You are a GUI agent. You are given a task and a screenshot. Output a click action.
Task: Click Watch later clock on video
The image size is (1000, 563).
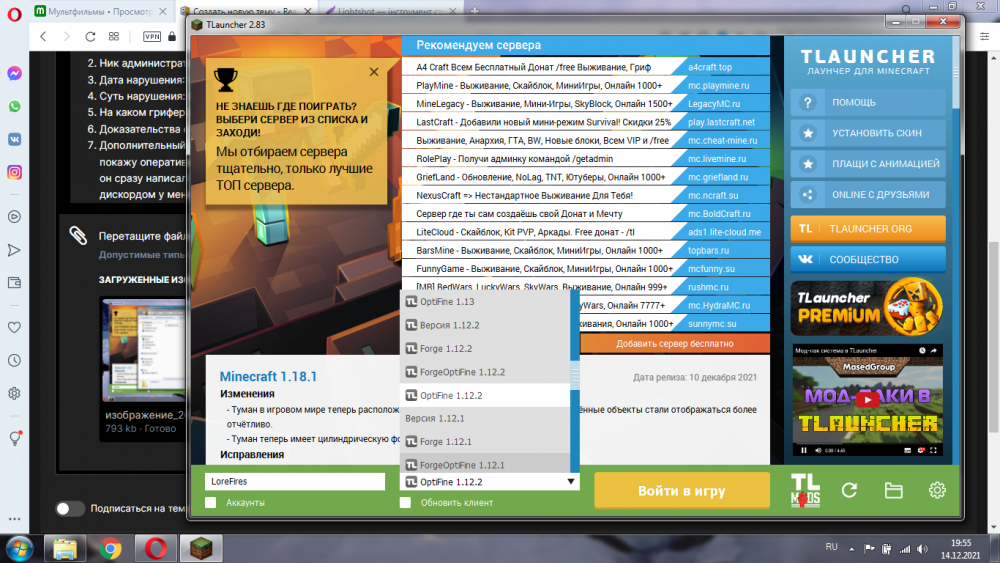[x=922, y=351]
